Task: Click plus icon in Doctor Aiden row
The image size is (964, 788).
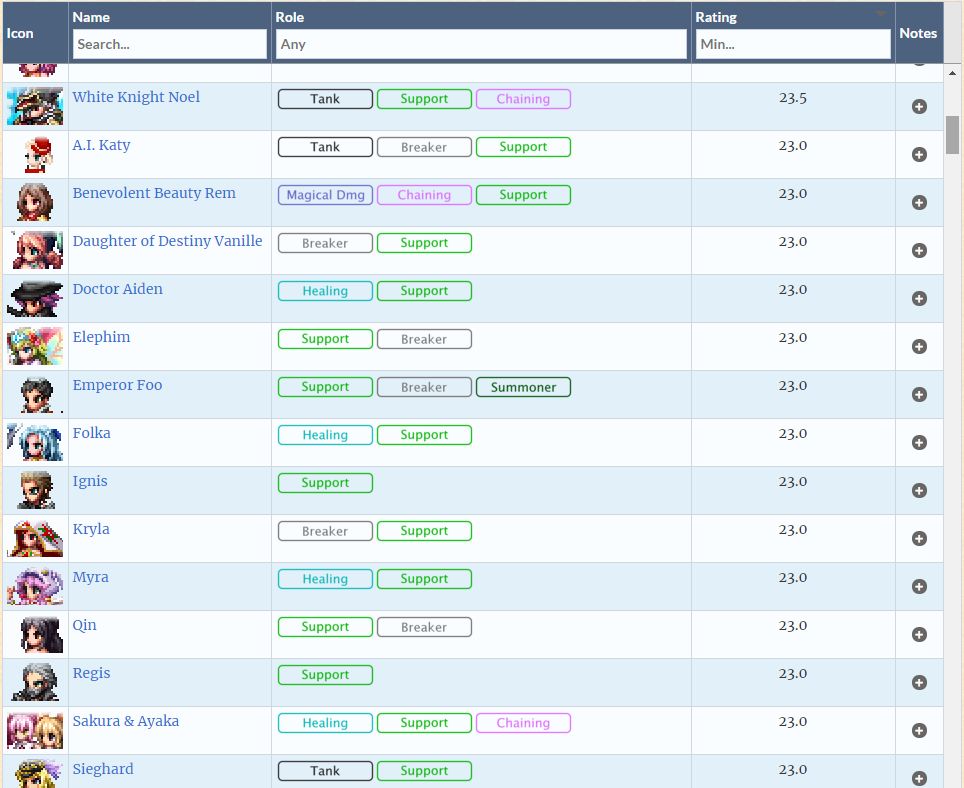Action: [x=919, y=298]
